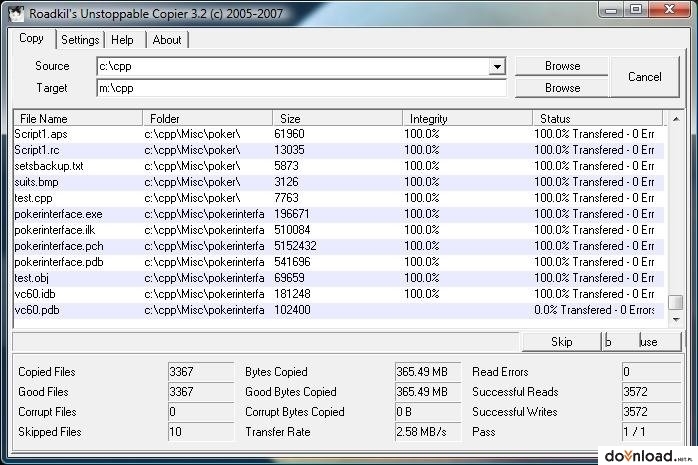Maximize the Unstoppable Copier window
The image size is (698, 465).
[636, 10]
